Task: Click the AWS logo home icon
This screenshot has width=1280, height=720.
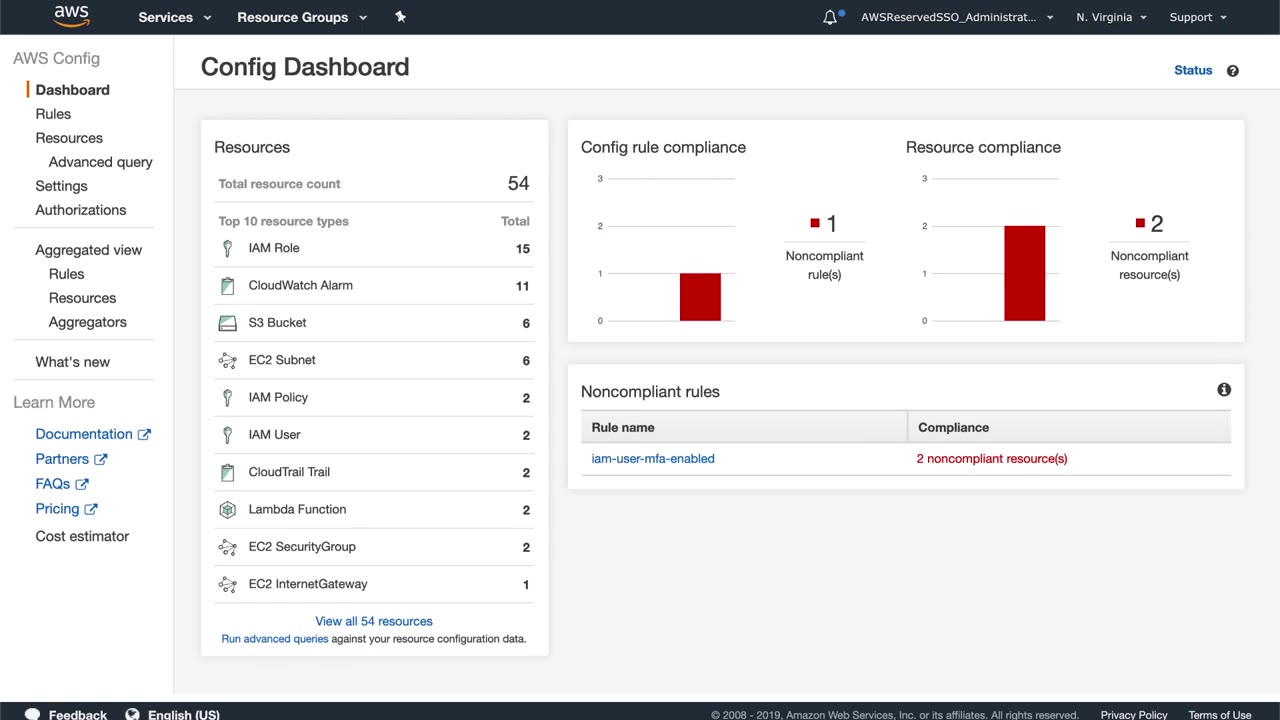Action: tap(71, 16)
